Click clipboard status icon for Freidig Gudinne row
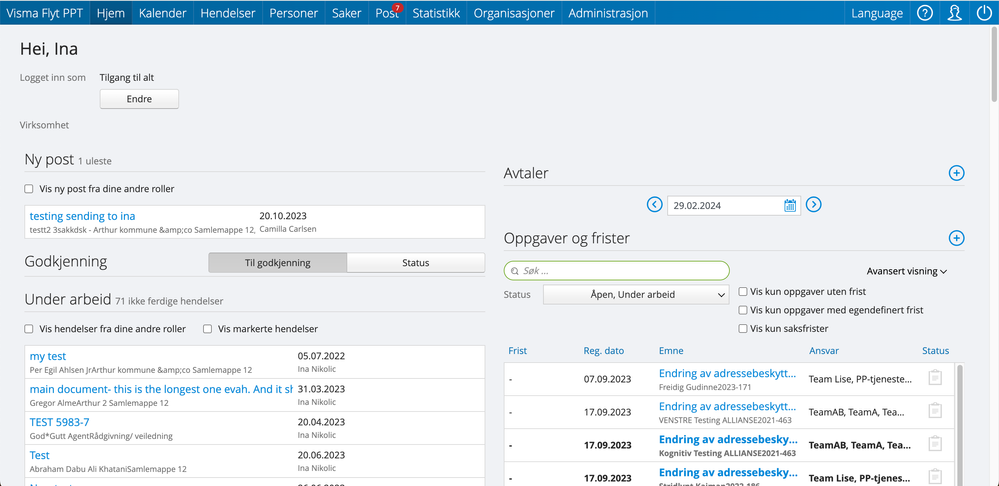999x486 pixels. coord(935,378)
